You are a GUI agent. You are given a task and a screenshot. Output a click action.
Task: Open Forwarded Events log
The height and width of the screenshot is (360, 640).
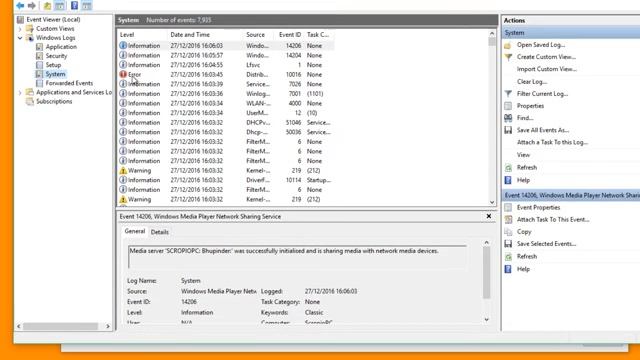coord(69,83)
